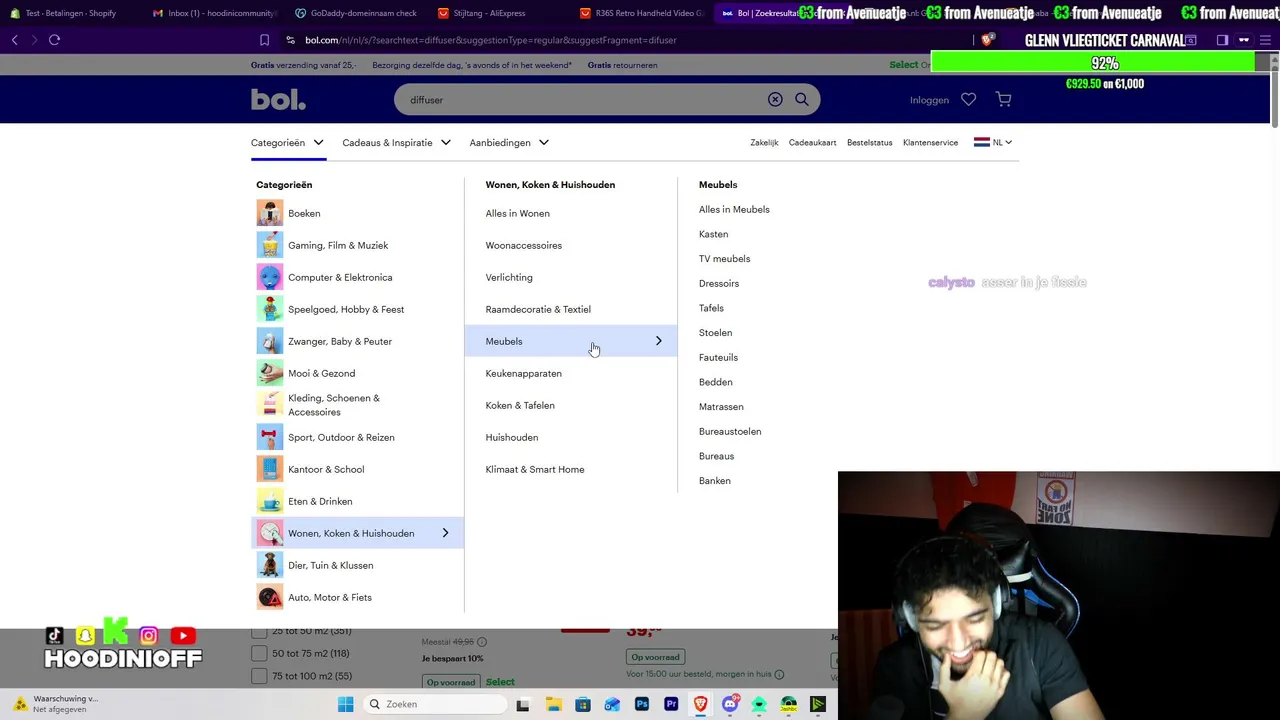Open the Mooi & Gezond category icon

pos(270,373)
